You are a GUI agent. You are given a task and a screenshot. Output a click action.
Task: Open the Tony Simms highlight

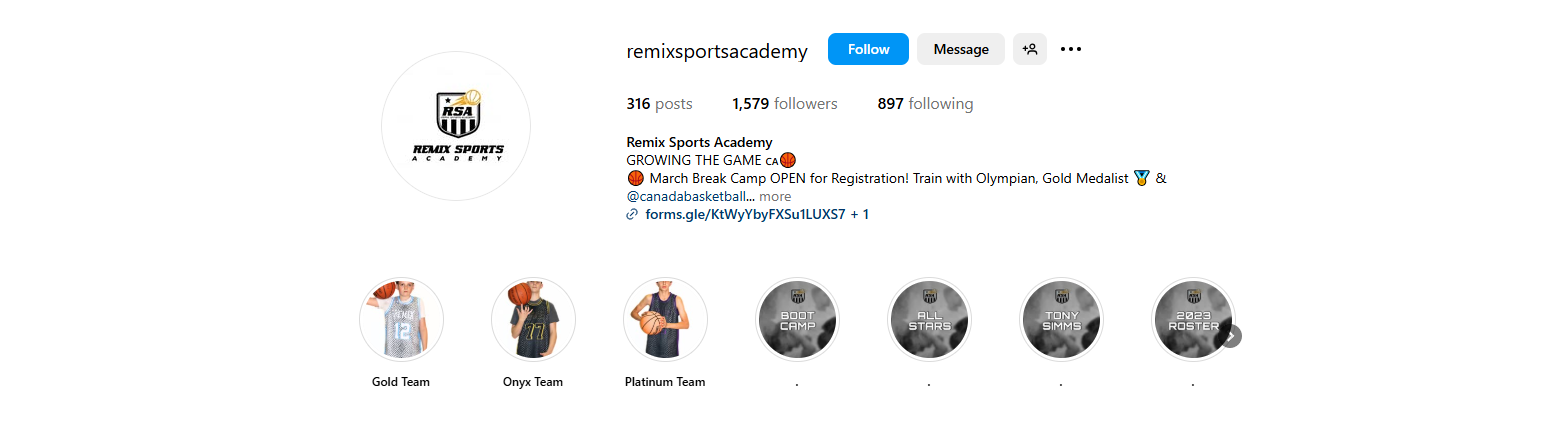(x=1061, y=320)
